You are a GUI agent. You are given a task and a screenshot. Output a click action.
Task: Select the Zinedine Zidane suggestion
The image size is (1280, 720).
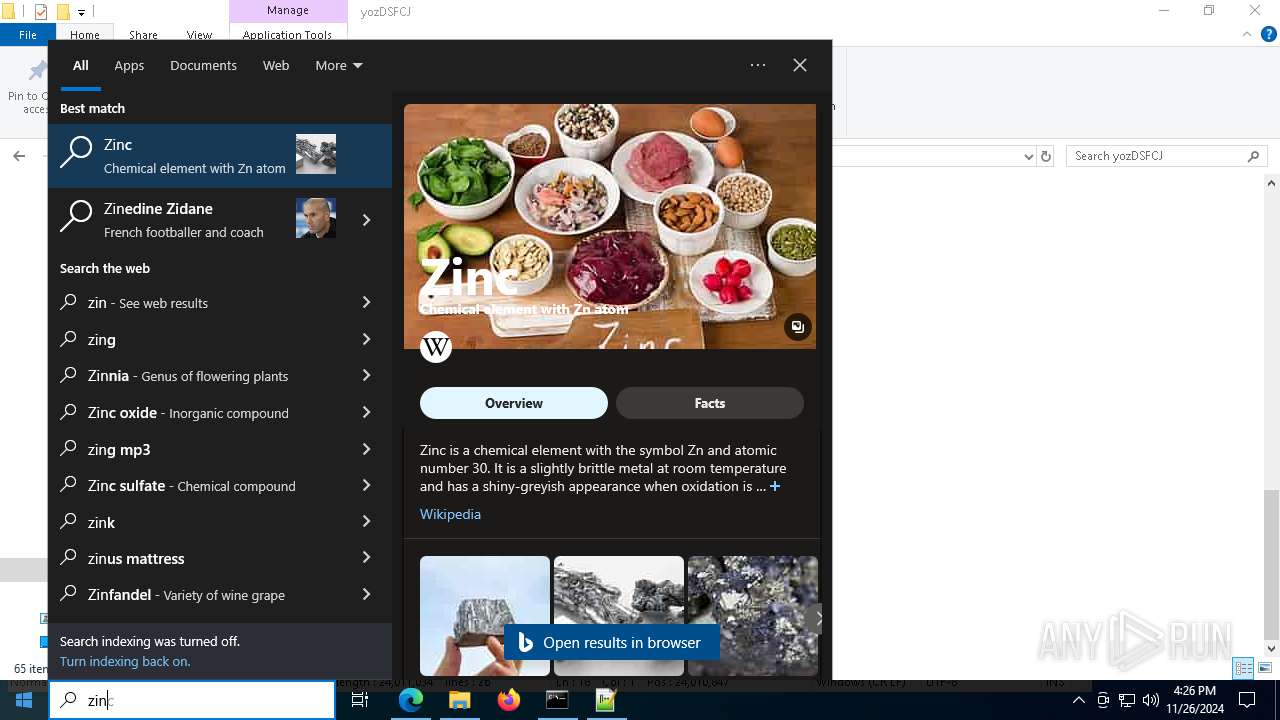[195, 219]
